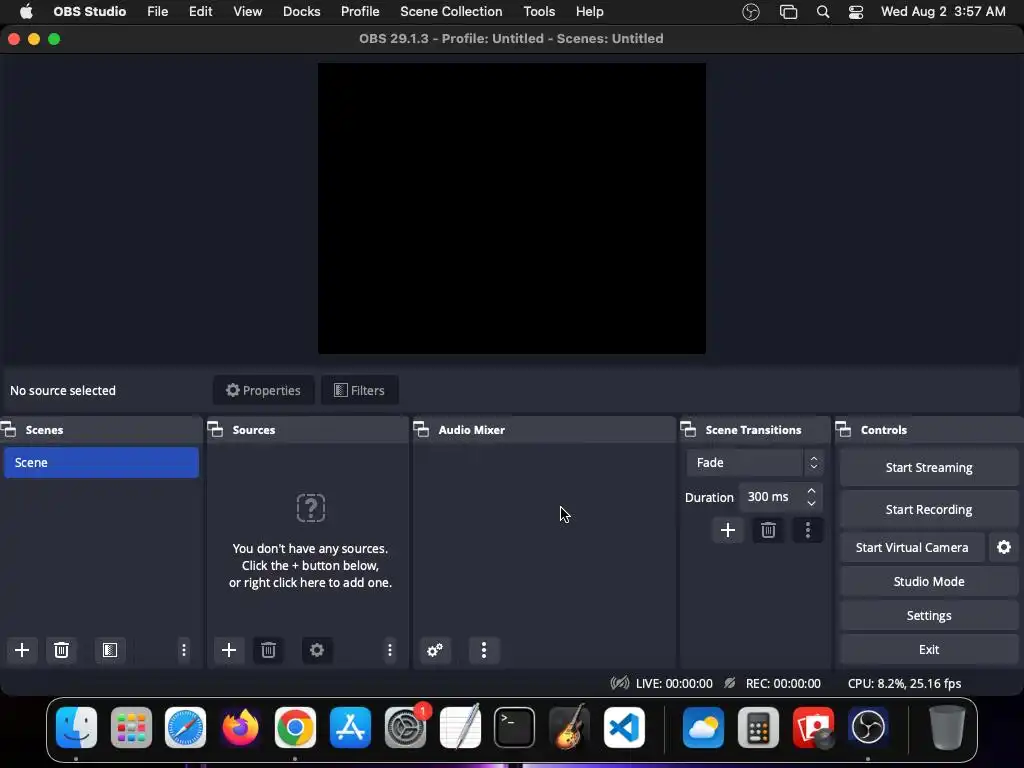The image size is (1024, 768).
Task: Open OBS Settings from Controls
Action: [929, 615]
